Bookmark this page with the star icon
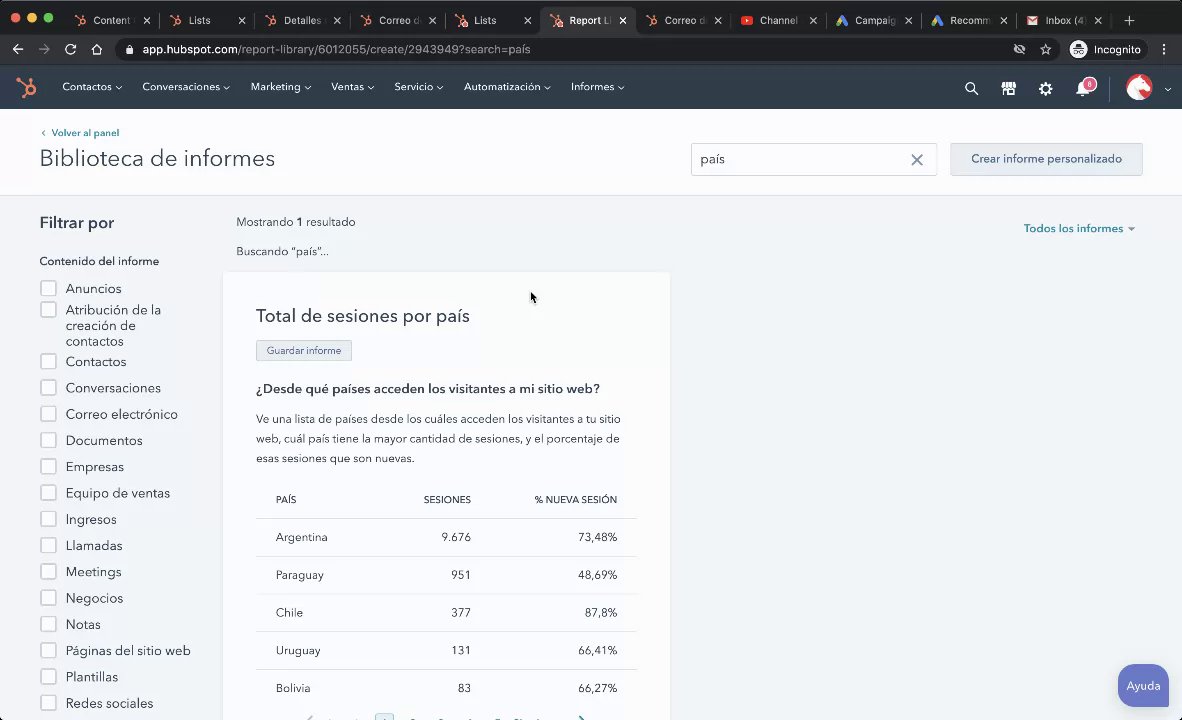1182x720 pixels. [x=1046, y=49]
